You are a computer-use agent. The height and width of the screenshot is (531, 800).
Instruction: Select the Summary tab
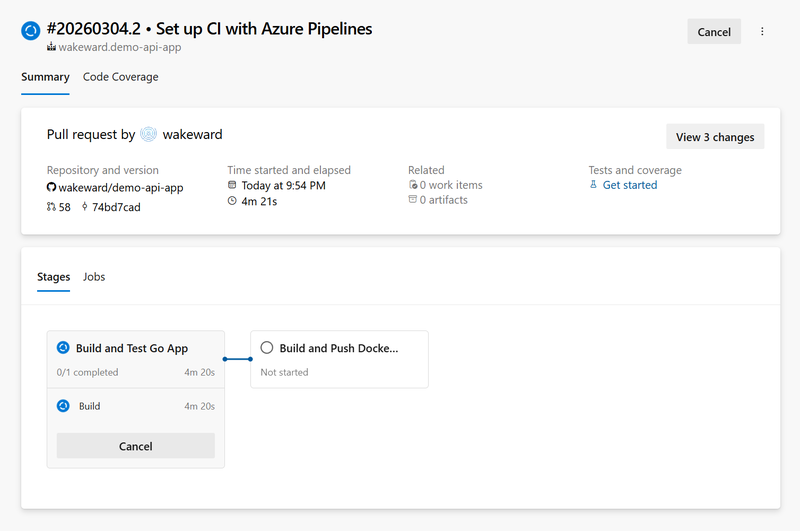pos(45,77)
